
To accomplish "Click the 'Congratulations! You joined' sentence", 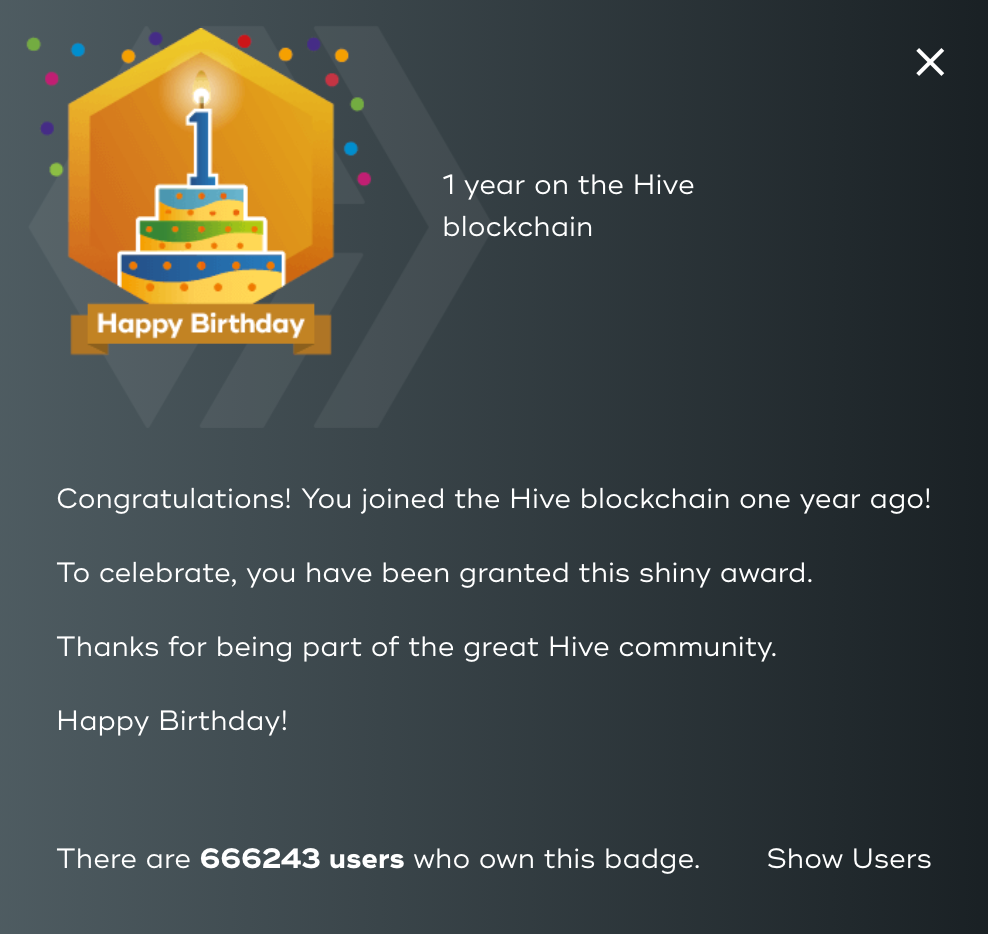I will 494,500.
